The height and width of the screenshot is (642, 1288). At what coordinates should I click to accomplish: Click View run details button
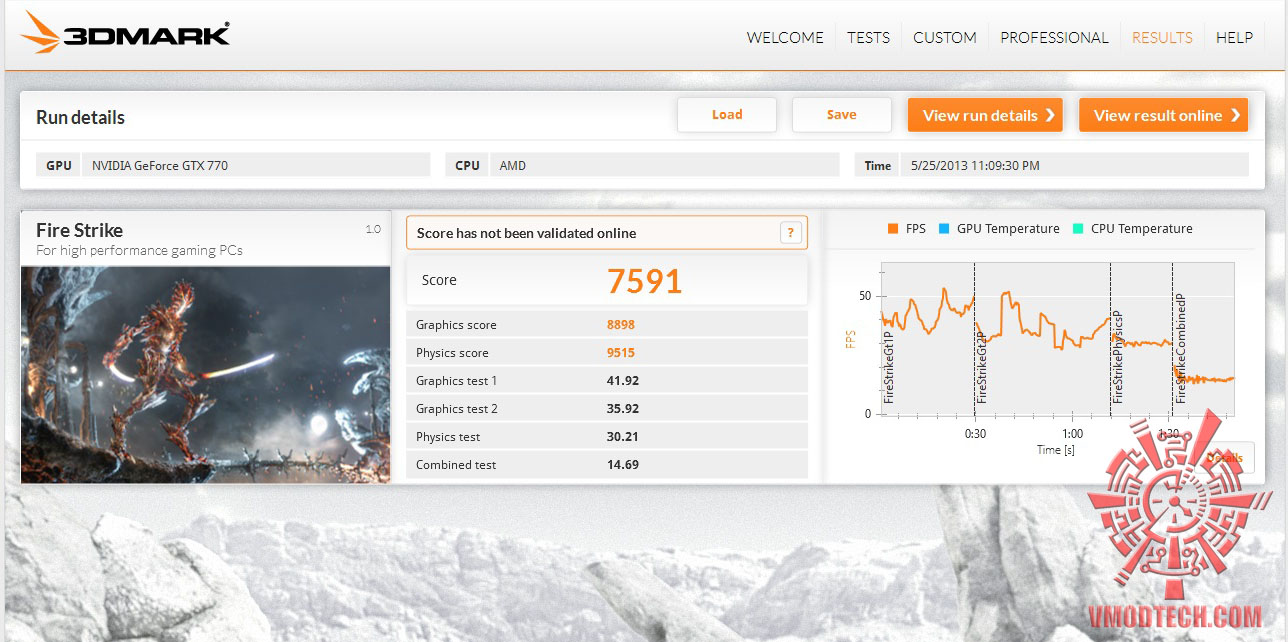(x=985, y=115)
